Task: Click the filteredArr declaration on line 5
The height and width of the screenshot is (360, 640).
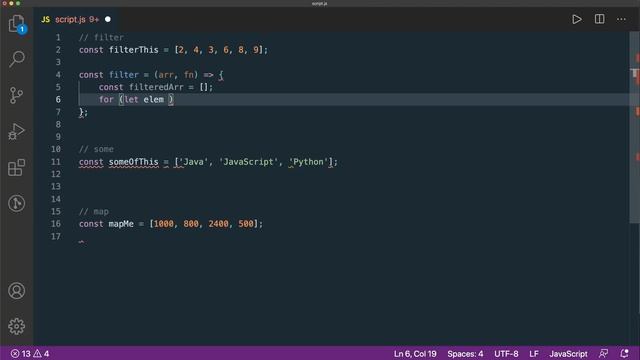Action: [156, 87]
